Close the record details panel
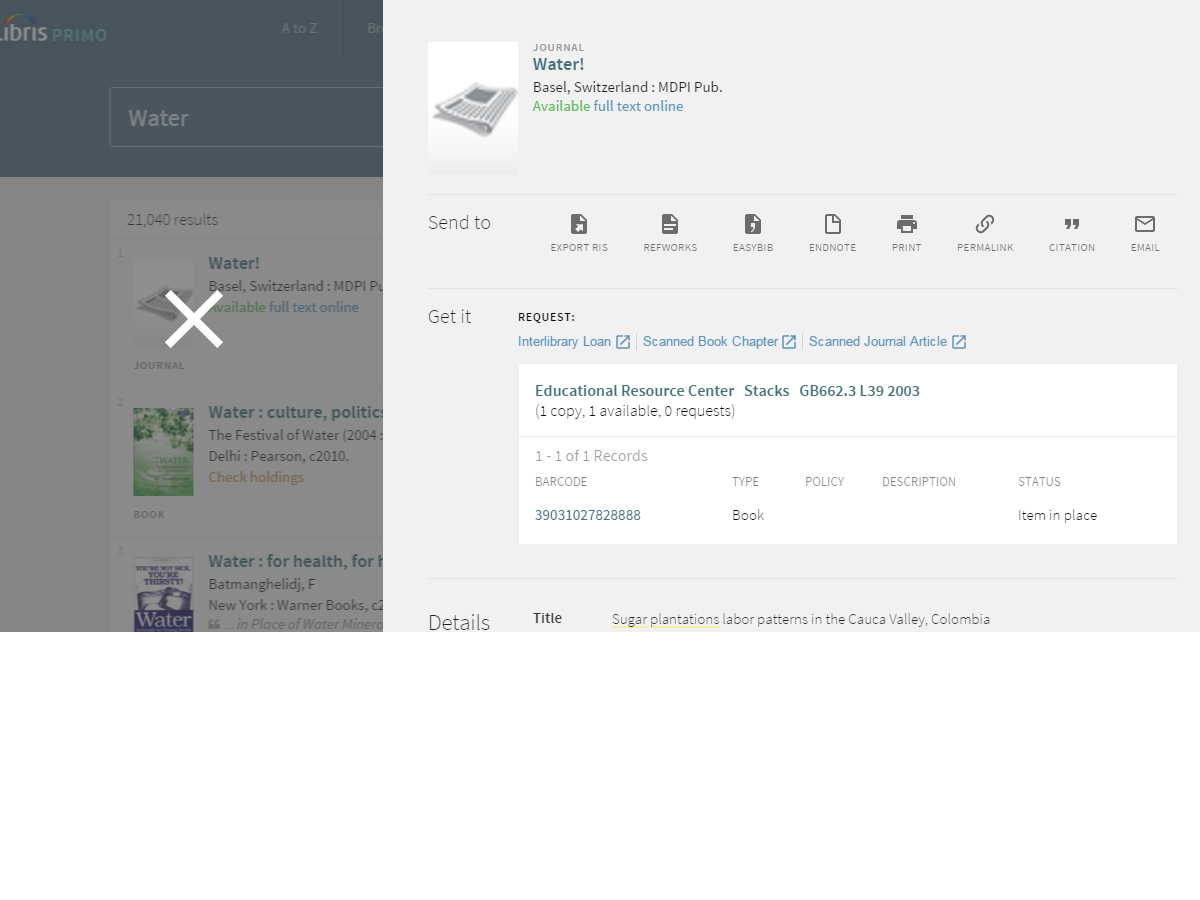1200x900 pixels. point(194,319)
